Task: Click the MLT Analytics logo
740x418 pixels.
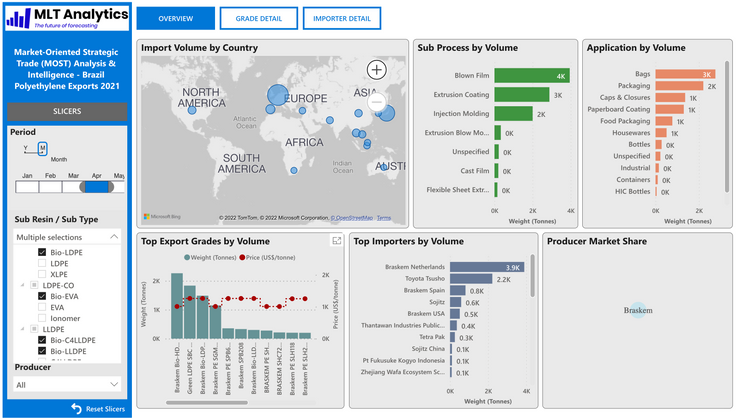Action: (66, 19)
